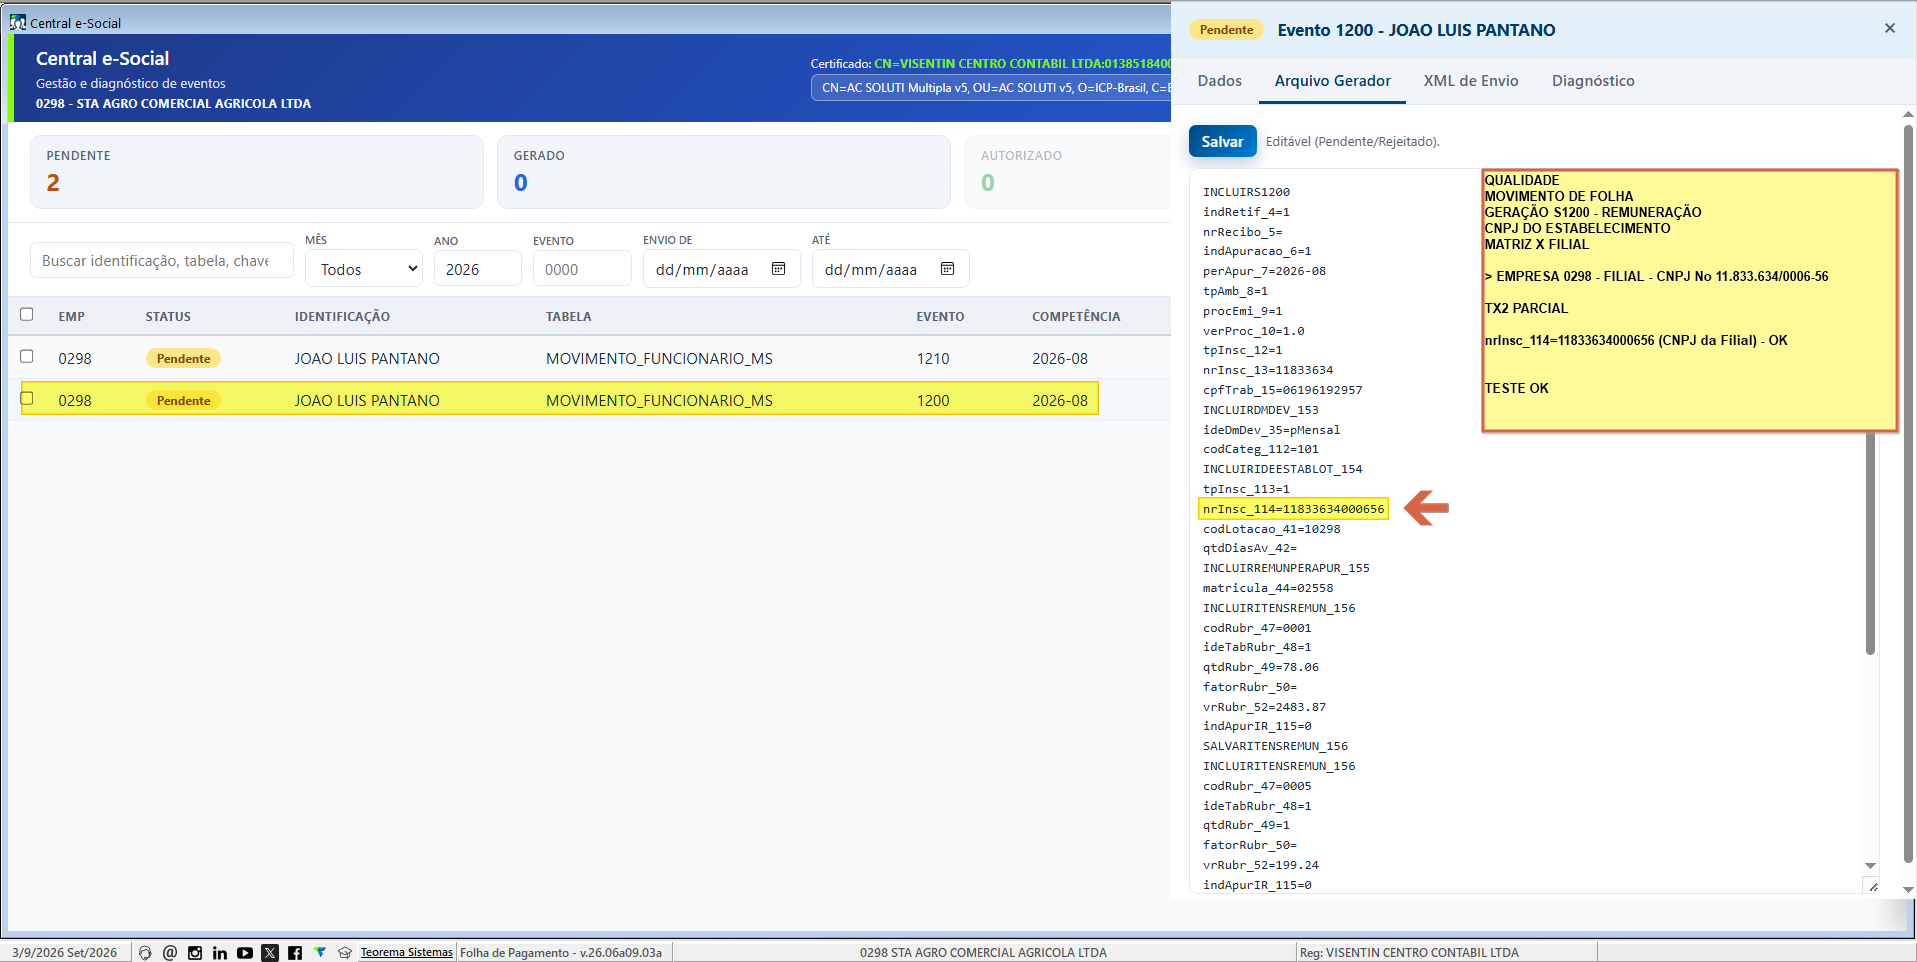Screen dimensions: 1917x962
Task: Click the email @ icon in status bar
Action: pyautogui.click(x=170, y=953)
